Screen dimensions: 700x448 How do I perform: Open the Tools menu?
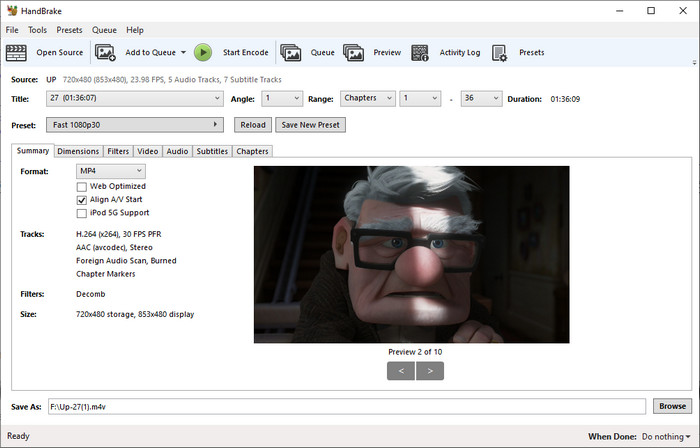click(38, 30)
